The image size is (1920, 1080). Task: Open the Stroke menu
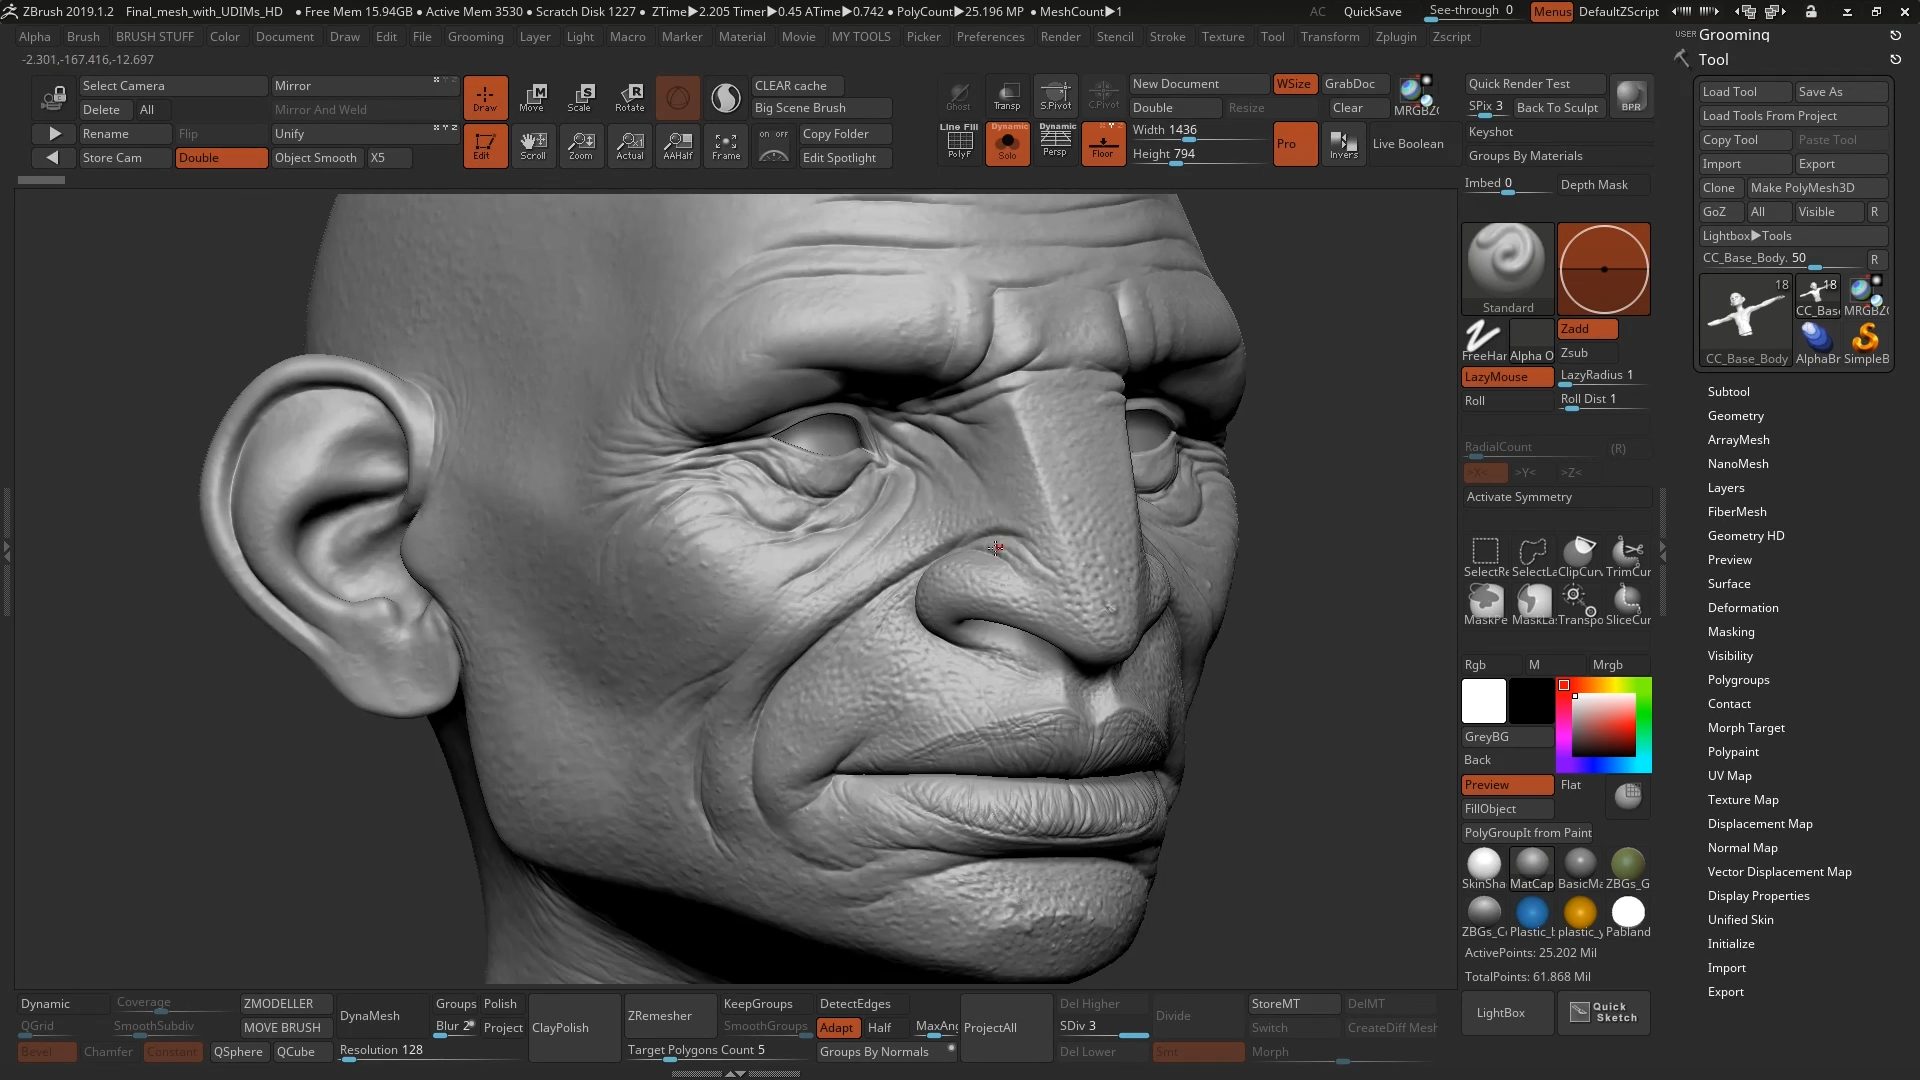[x=1167, y=37]
